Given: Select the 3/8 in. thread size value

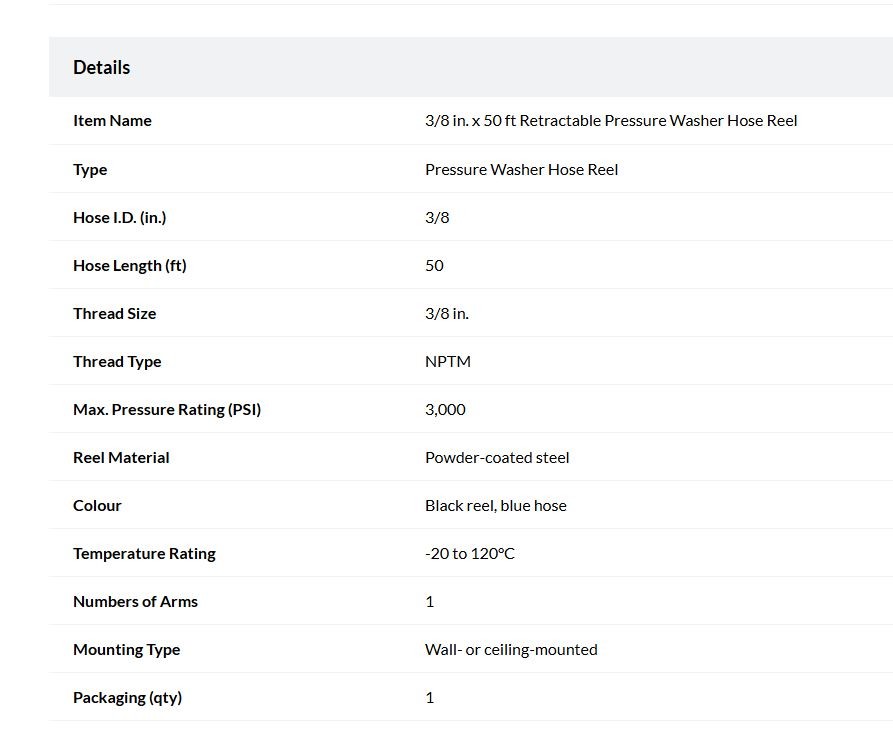Looking at the screenshot, I should [x=446, y=313].
